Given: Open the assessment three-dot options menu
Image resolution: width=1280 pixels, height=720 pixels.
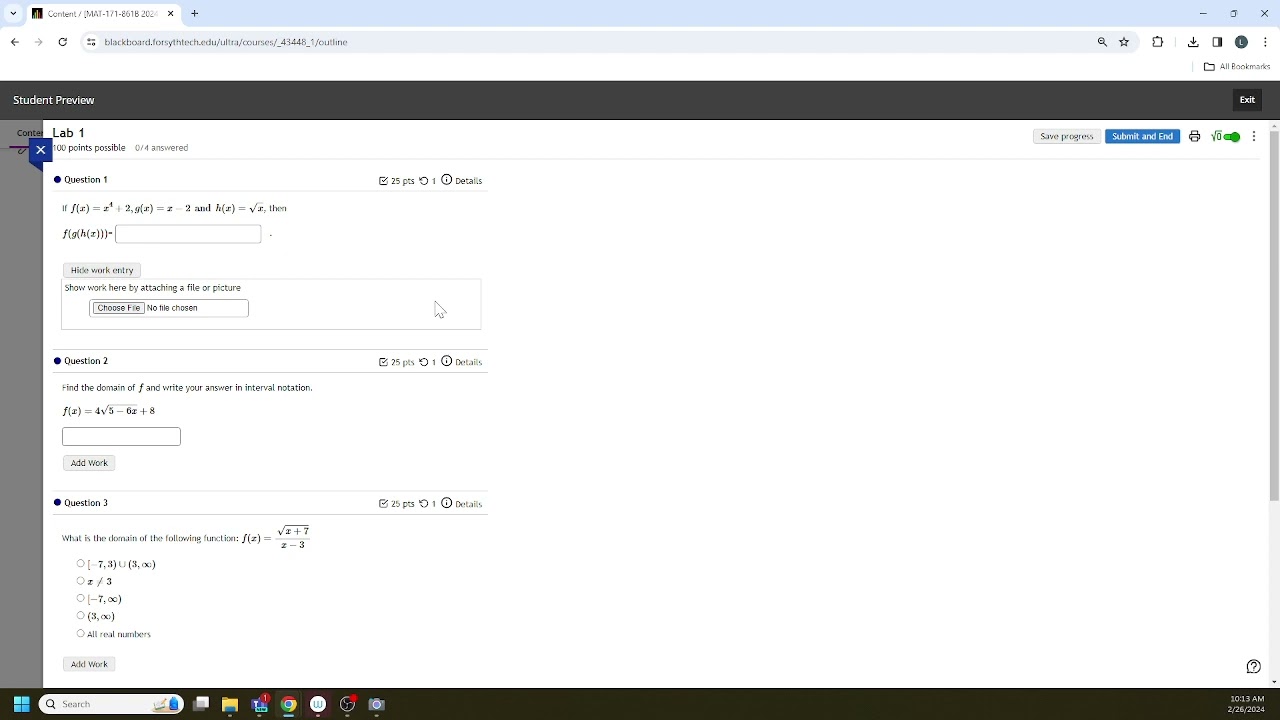Looking at the screenshot, I should [x=1254, y=136].
